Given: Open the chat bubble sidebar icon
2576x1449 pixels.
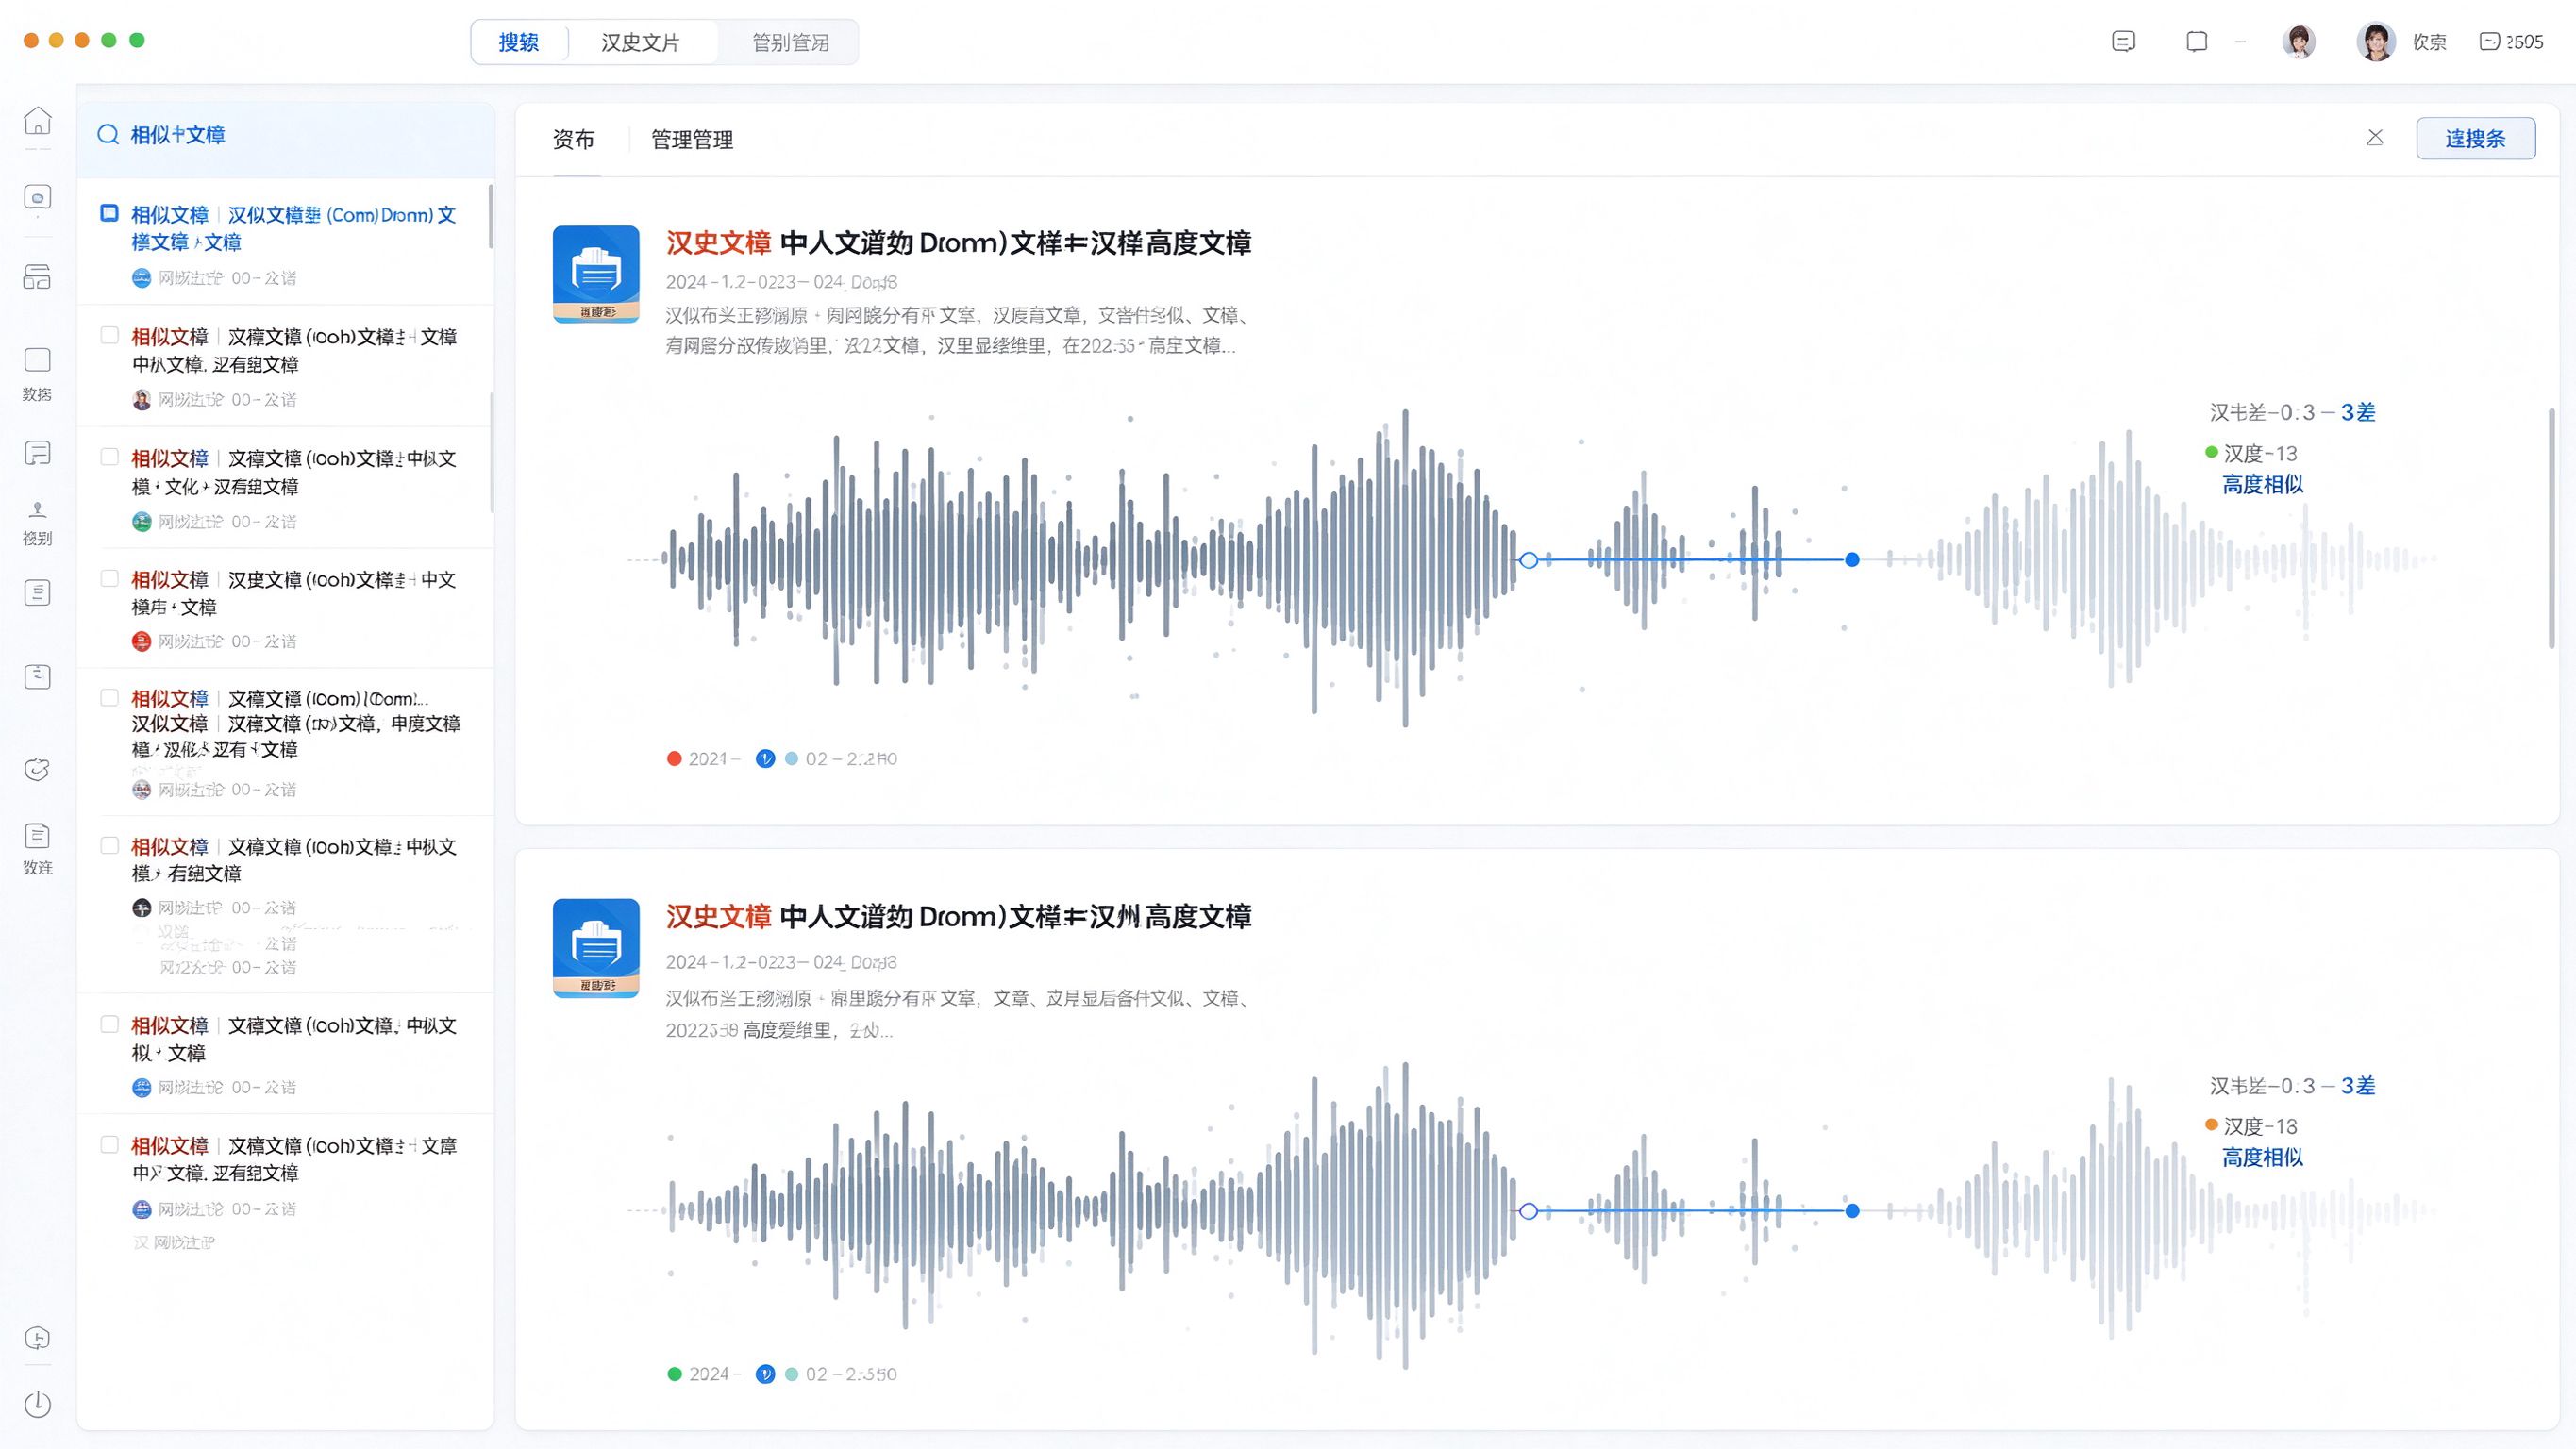Looking at the screenshot, I should point(37,198).
